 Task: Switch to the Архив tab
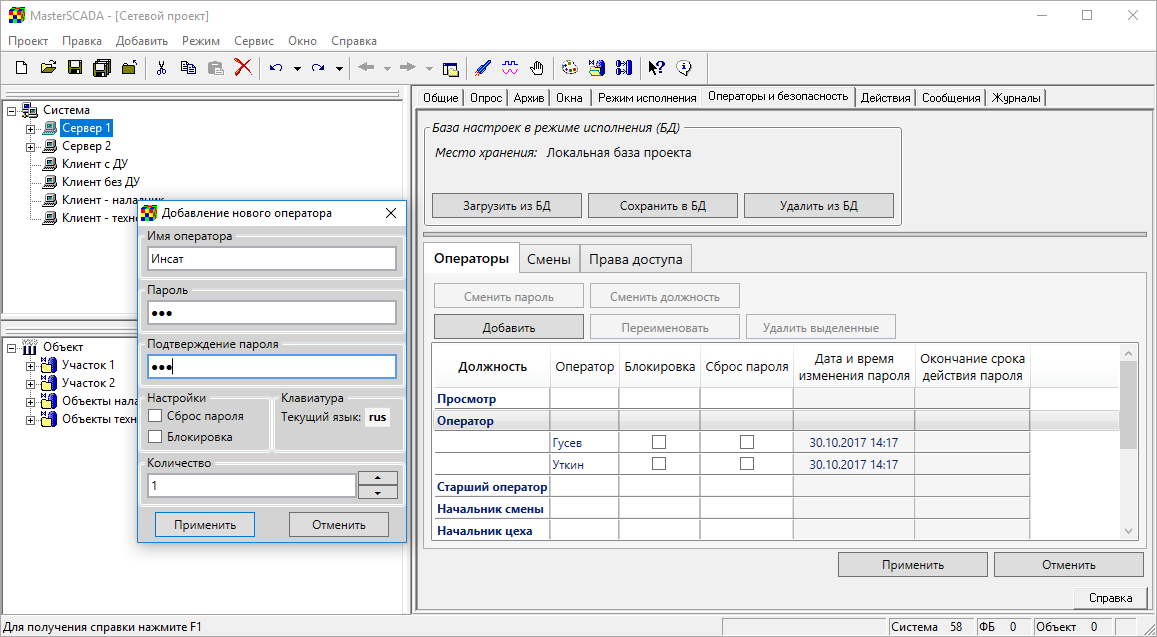click(x=528, y=97)
